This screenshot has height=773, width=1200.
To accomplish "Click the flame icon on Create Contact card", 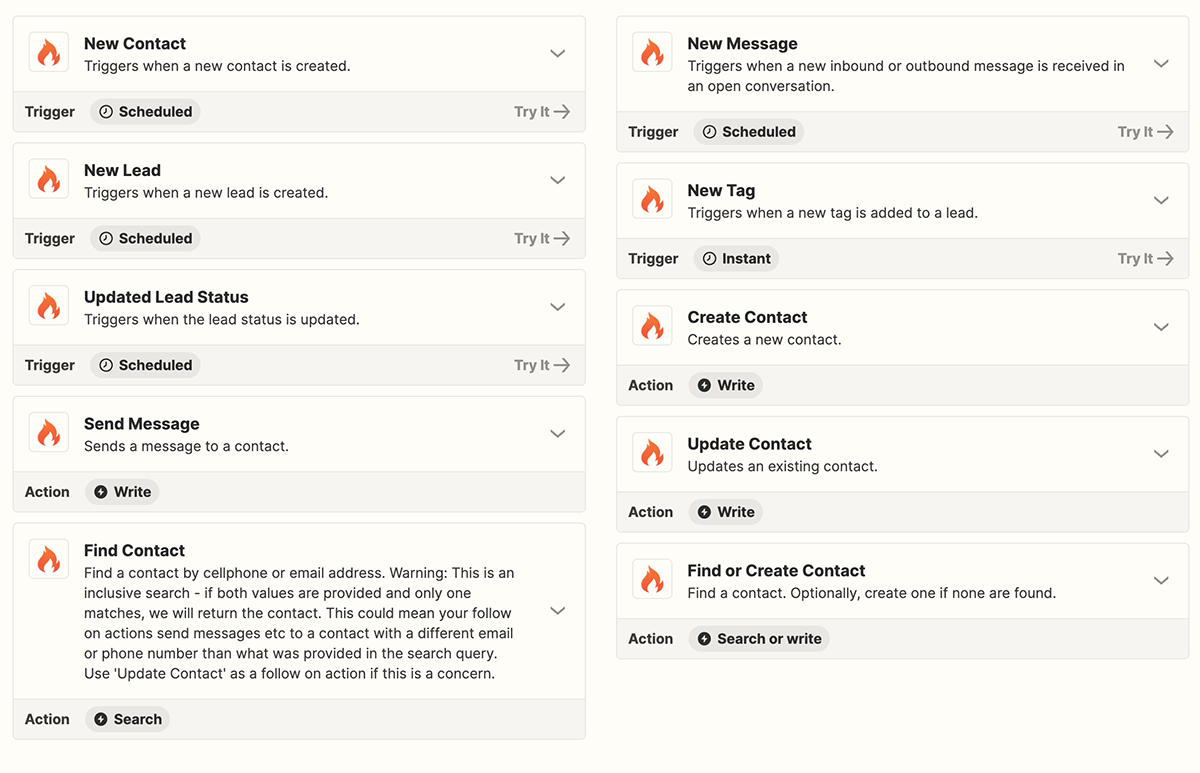I will coord(652,327).
